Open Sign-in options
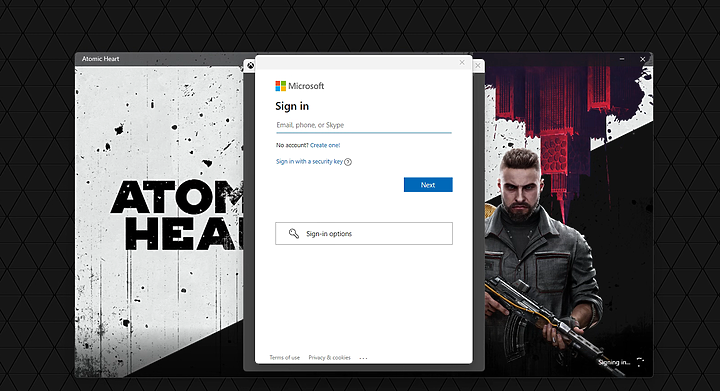This screenshot has height=391, width=720. (364, 234)
